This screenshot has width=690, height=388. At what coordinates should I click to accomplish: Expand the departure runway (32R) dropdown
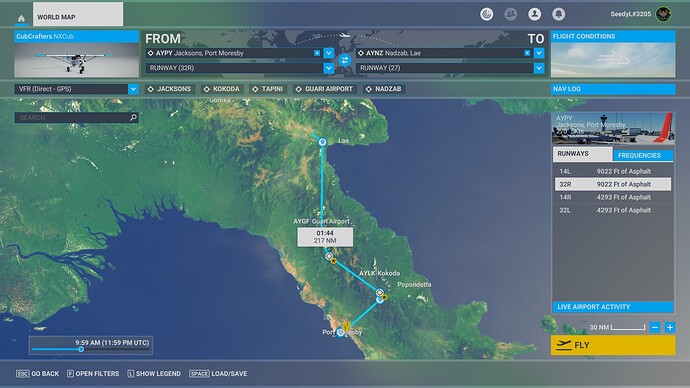coord(329,68)
